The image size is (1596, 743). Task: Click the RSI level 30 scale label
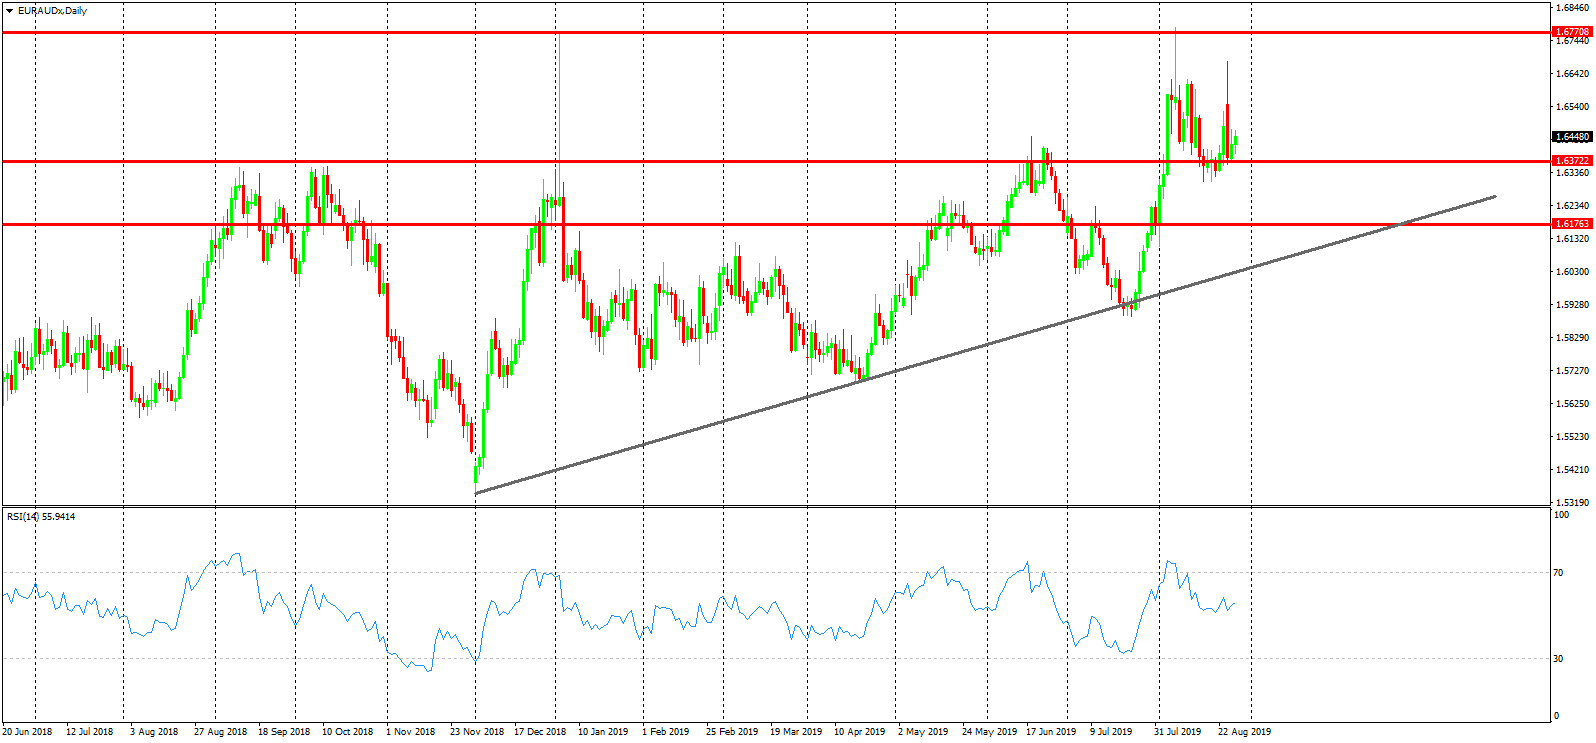[1558, 658]
